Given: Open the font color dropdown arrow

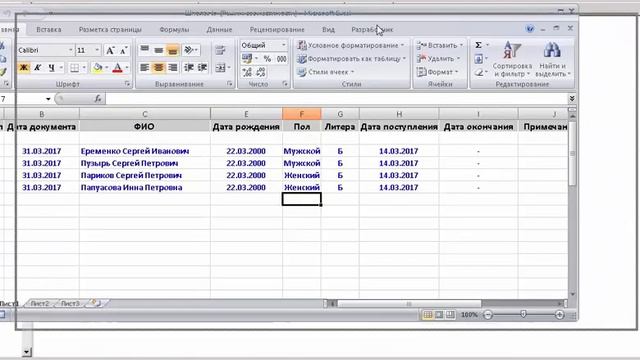Looking at the screenshot, I should point(127,68).
